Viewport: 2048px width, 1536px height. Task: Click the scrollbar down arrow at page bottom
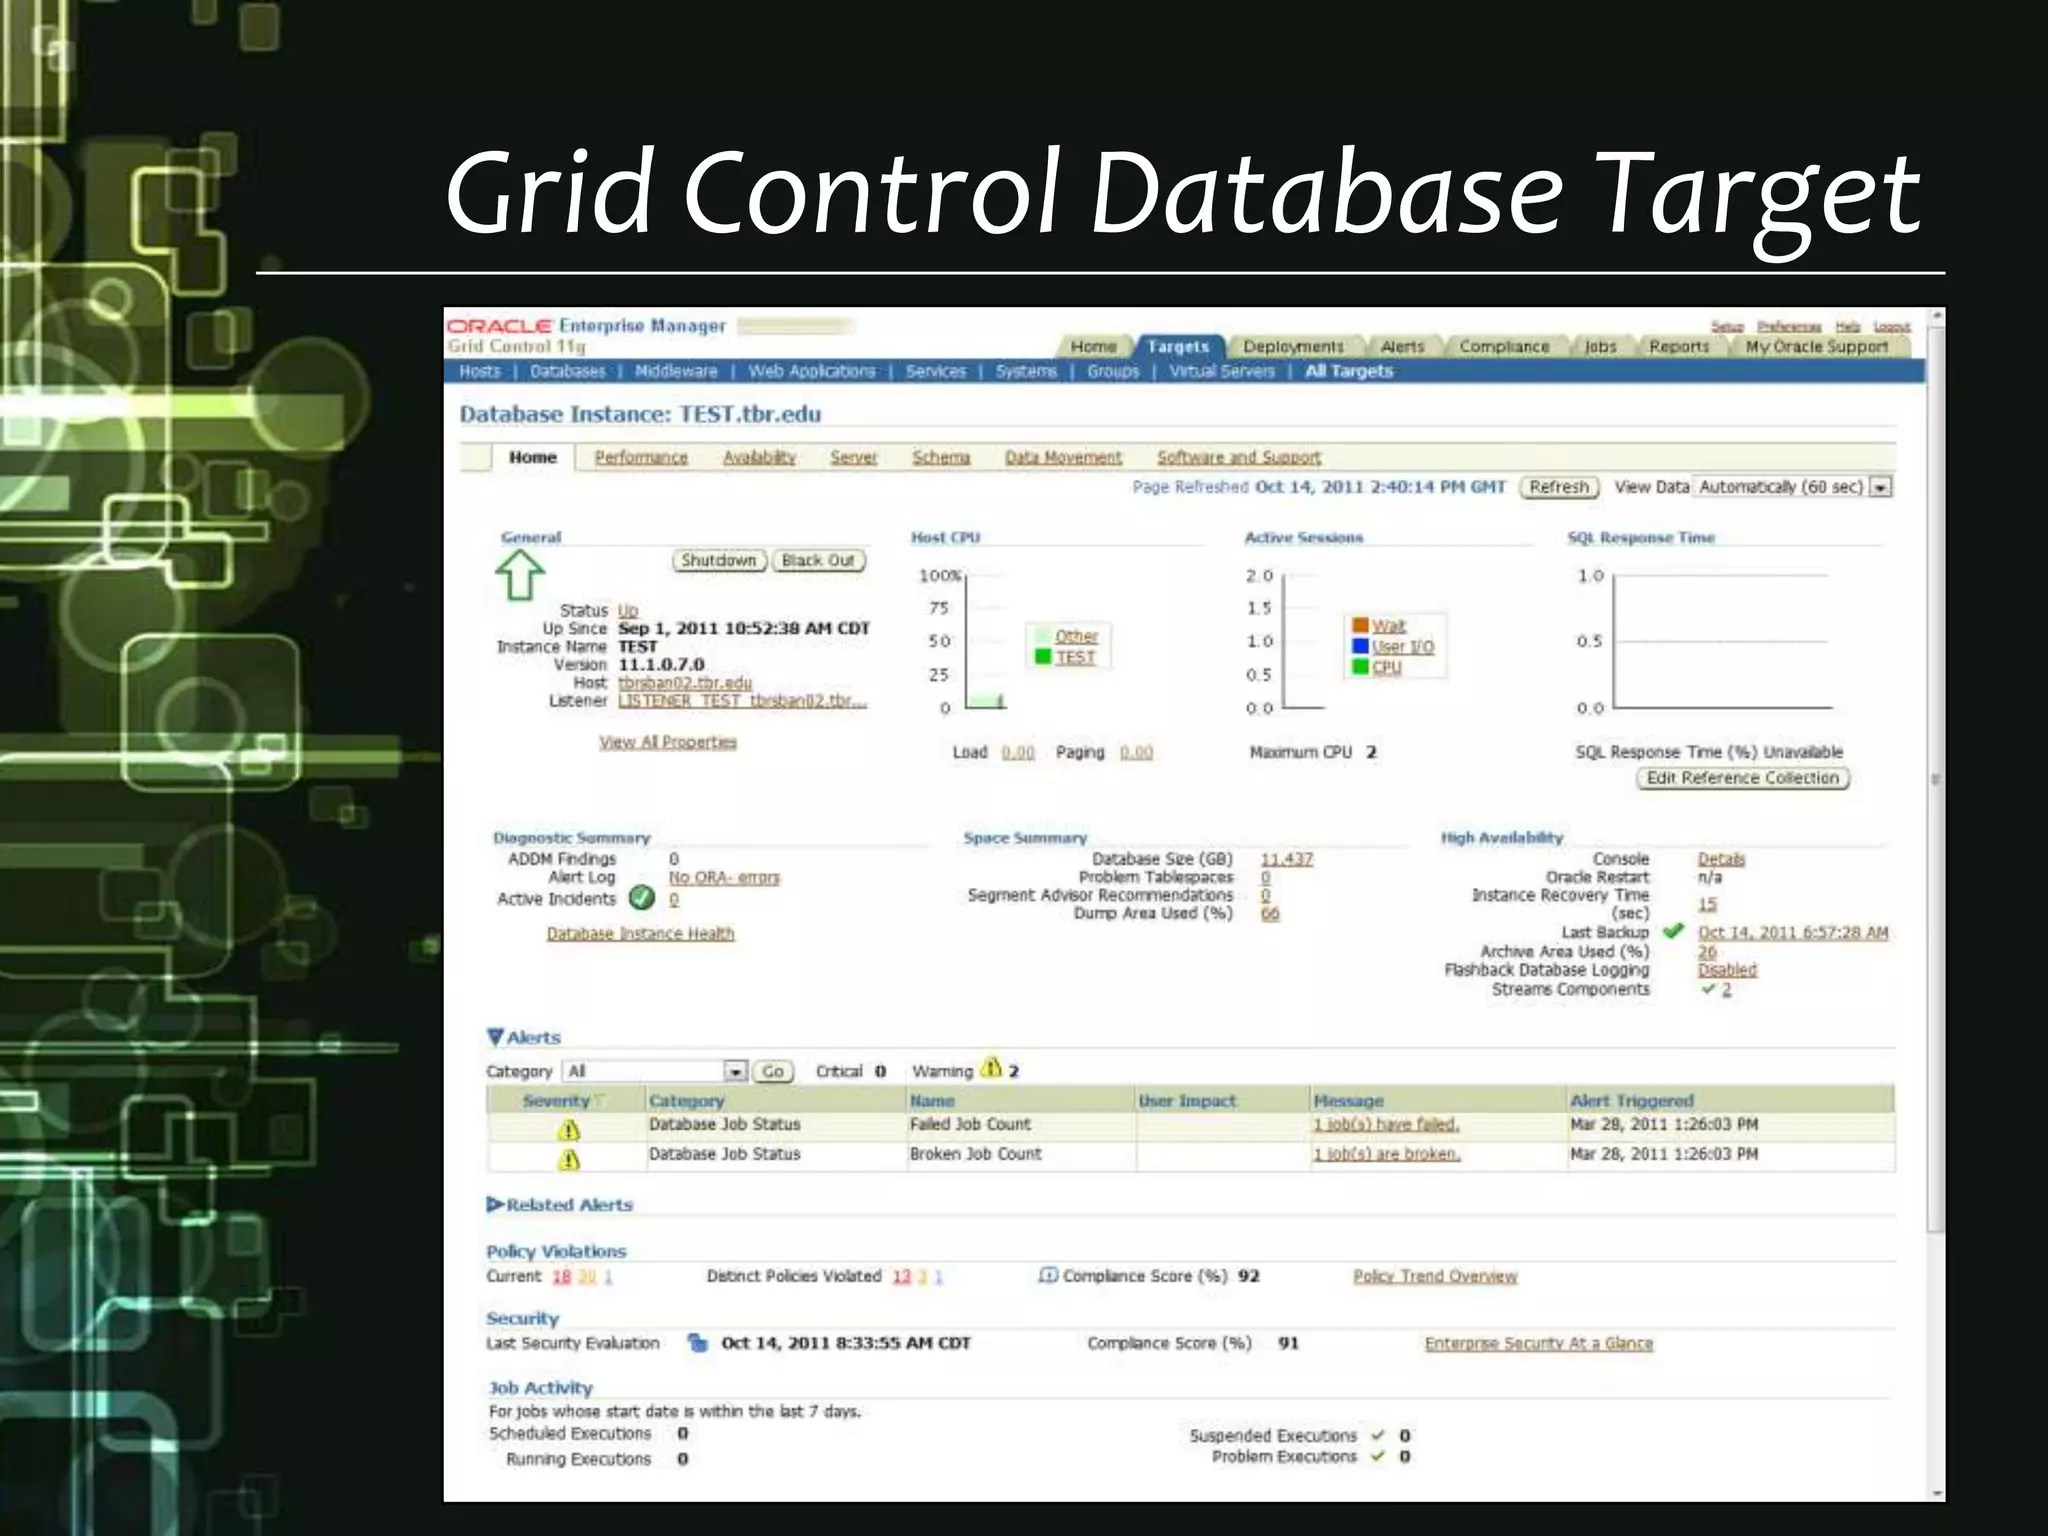[x=1936, y=1492]
